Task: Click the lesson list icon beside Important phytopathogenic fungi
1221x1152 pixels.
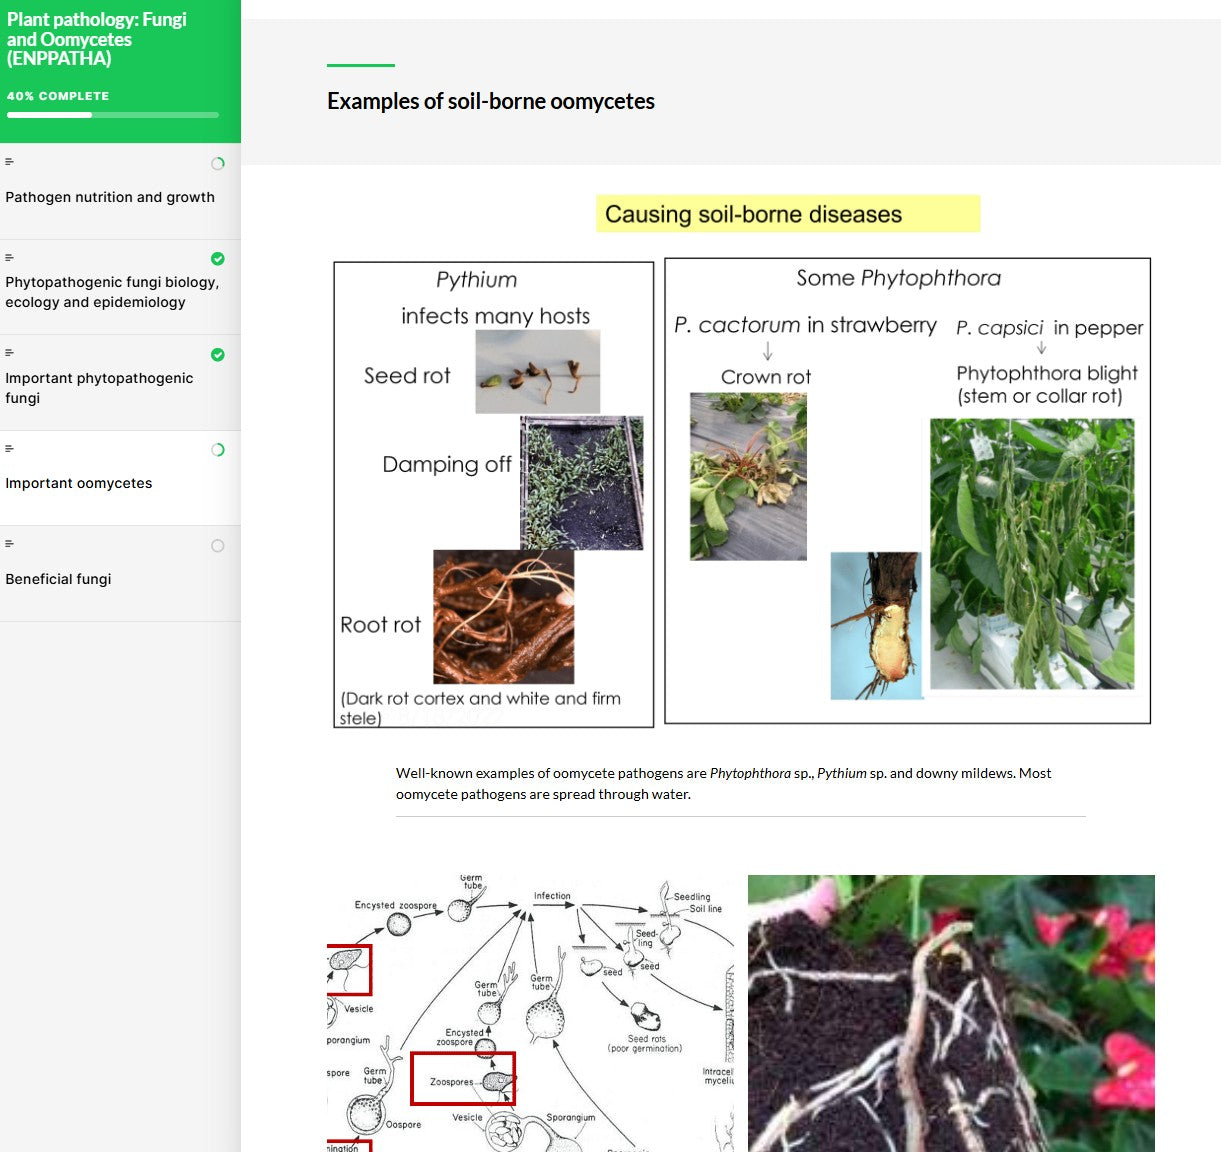Action: 10,352
